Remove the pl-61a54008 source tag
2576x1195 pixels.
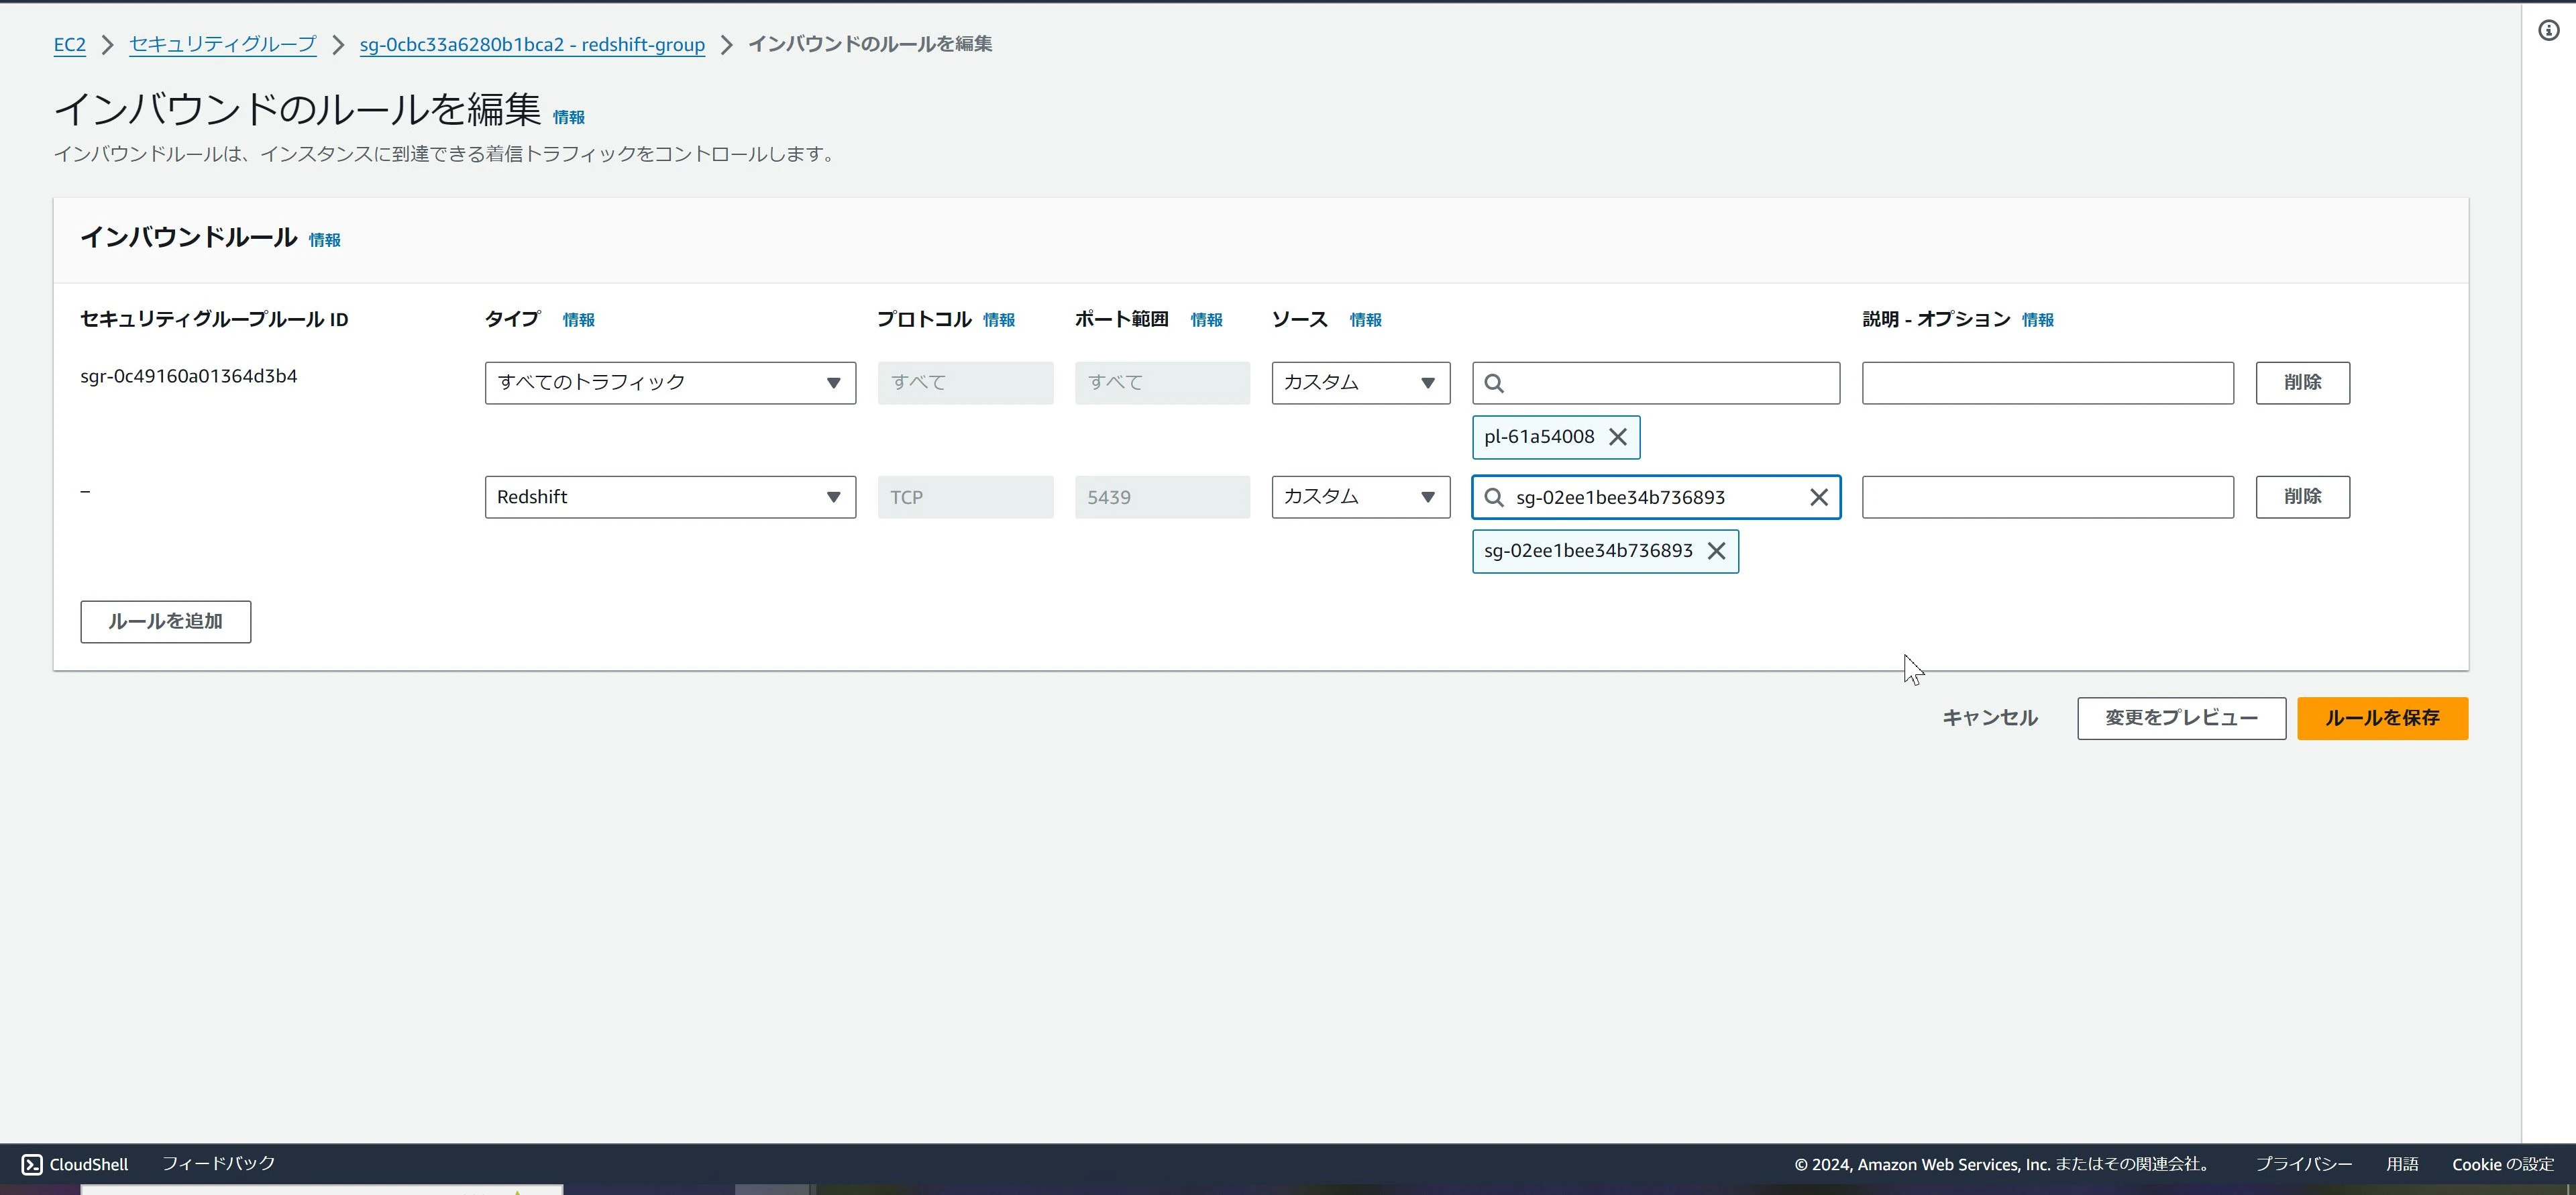(1617, 437)
